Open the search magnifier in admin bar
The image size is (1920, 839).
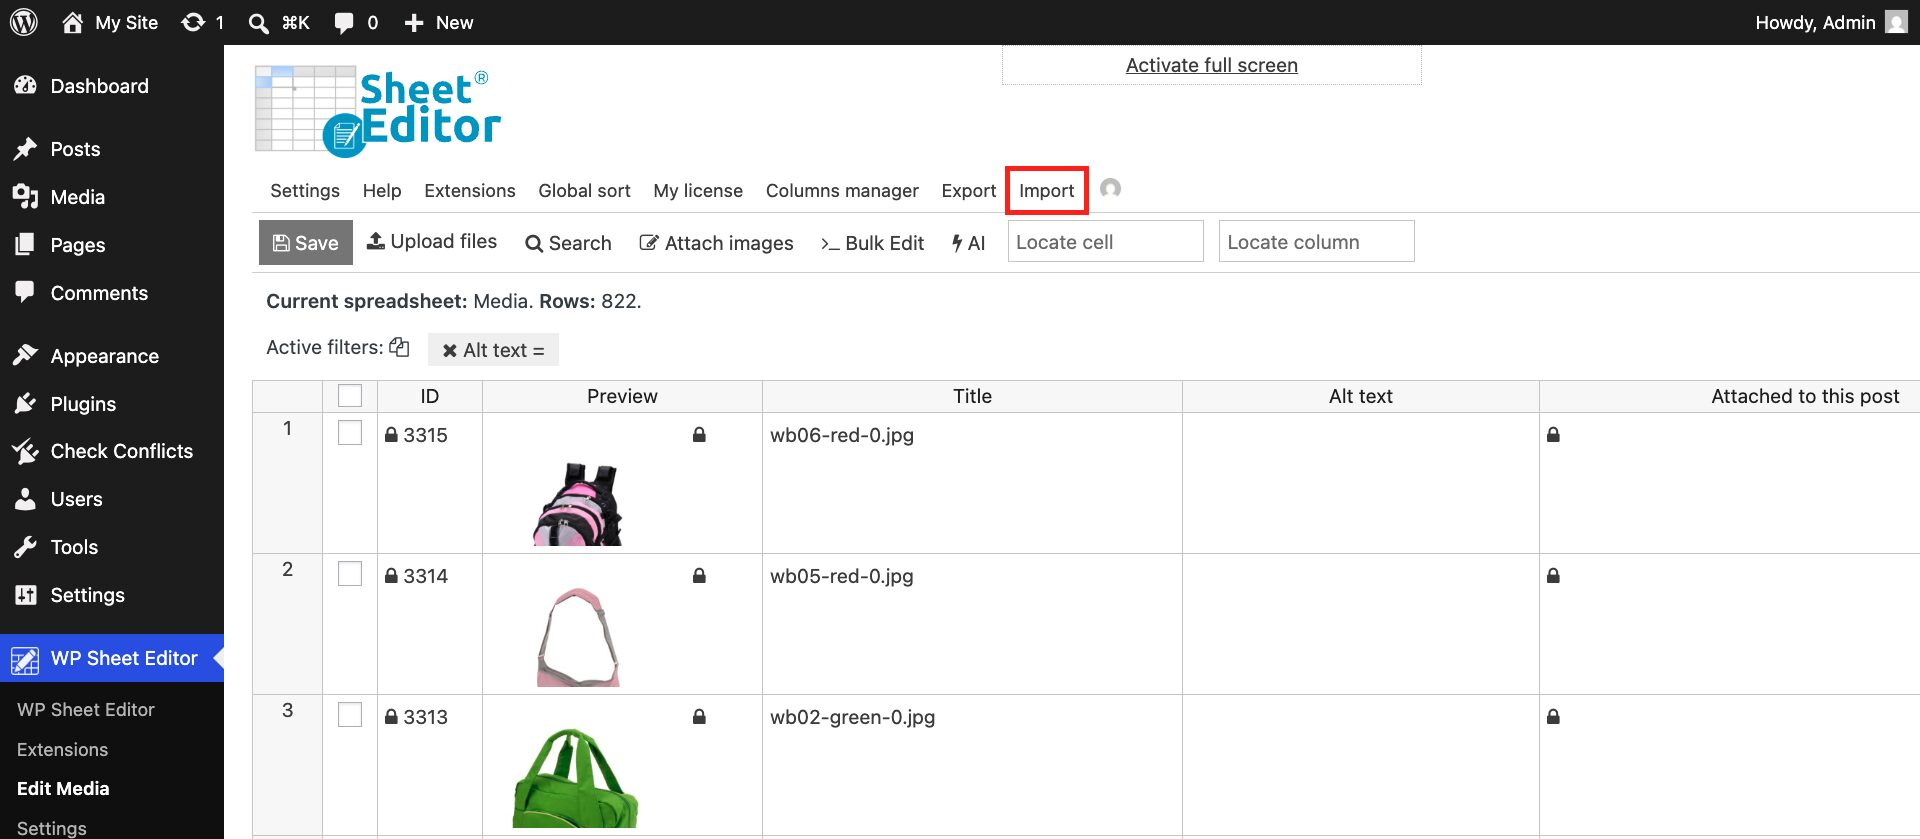coord(258,23)
